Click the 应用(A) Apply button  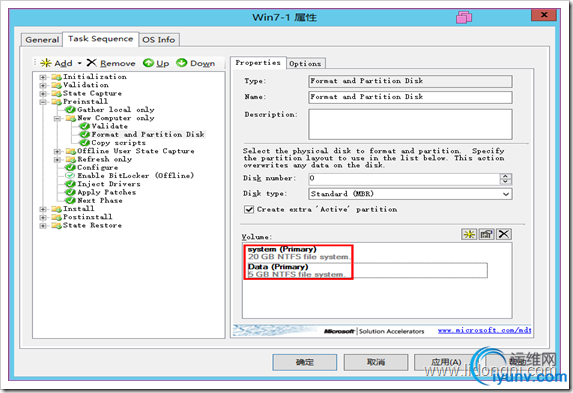point(446,362)
